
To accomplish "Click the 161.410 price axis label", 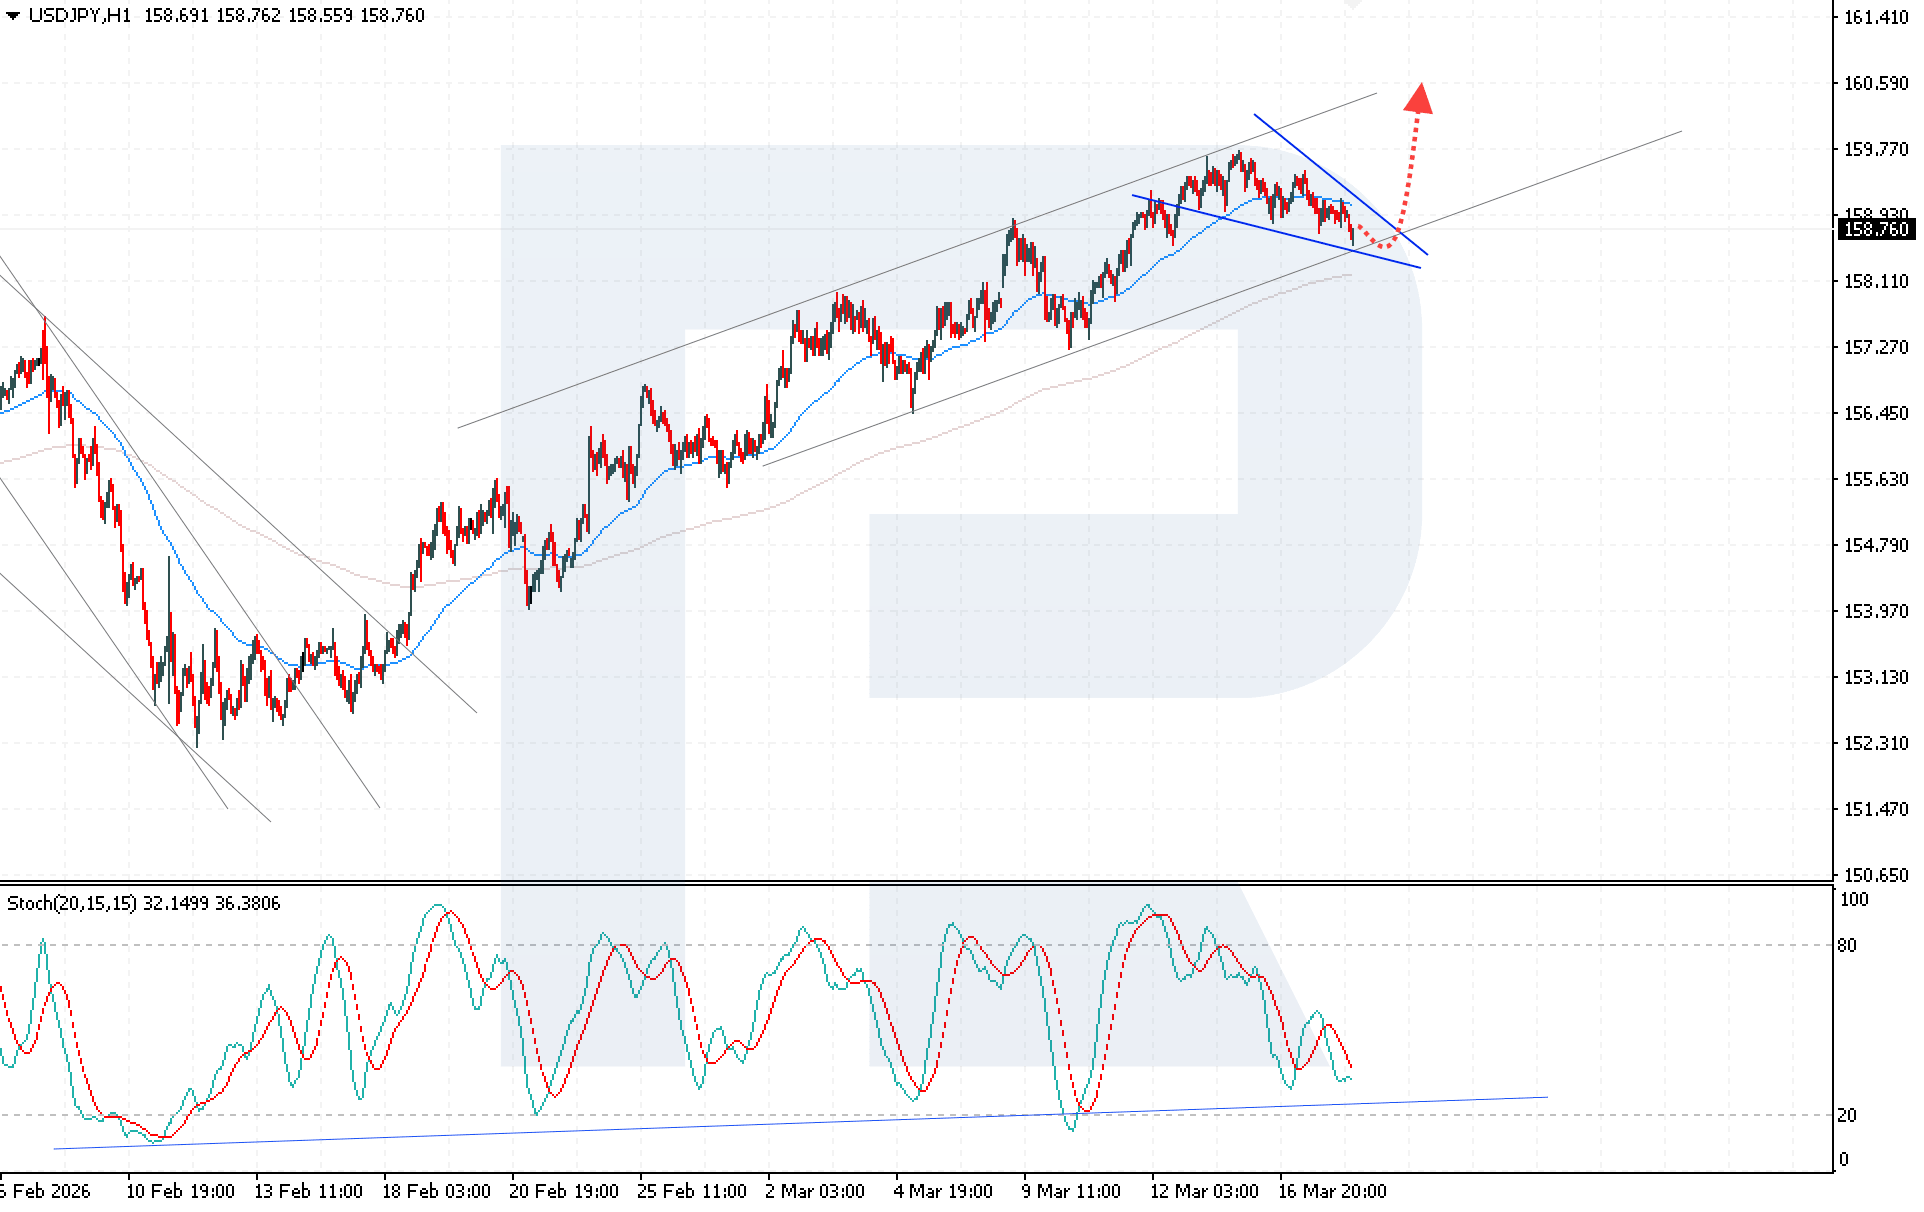I will pos(1875,17).
